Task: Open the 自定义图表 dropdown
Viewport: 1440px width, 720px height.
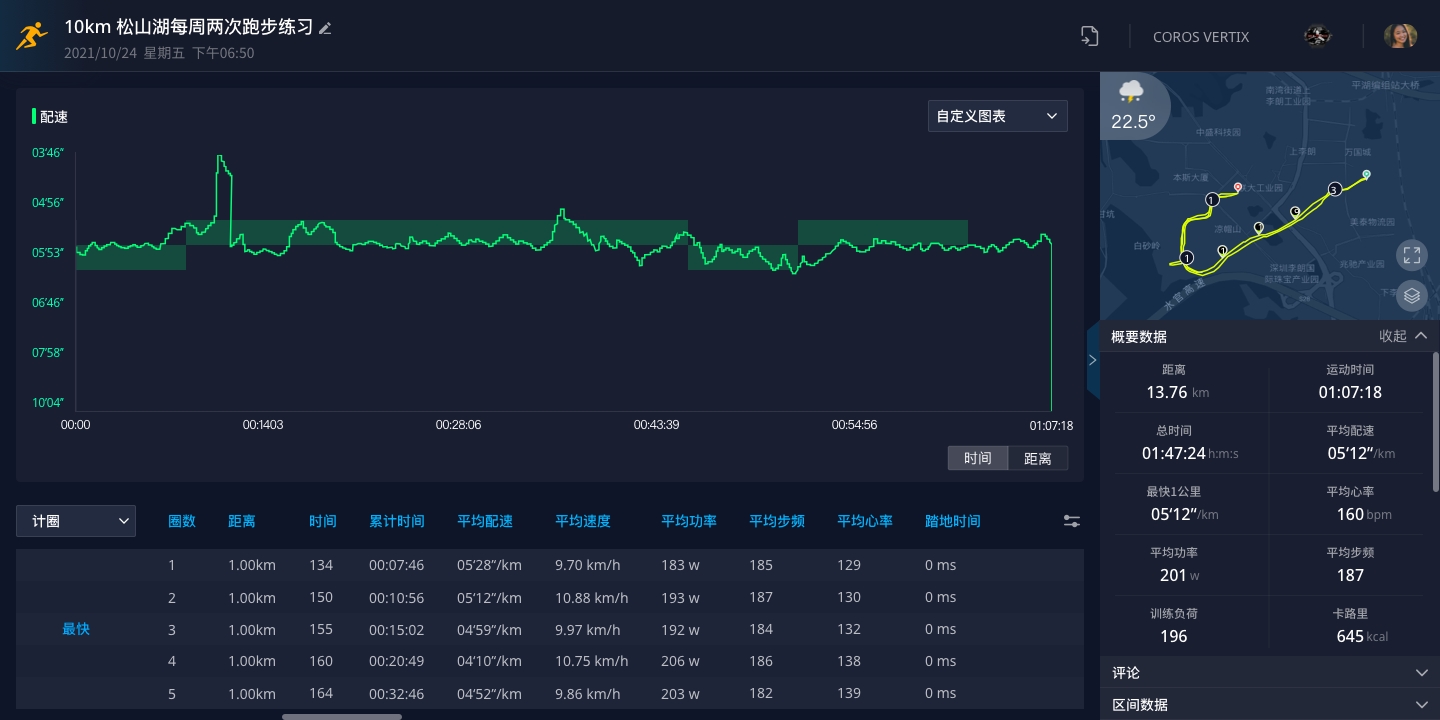Action: (997, 116)
